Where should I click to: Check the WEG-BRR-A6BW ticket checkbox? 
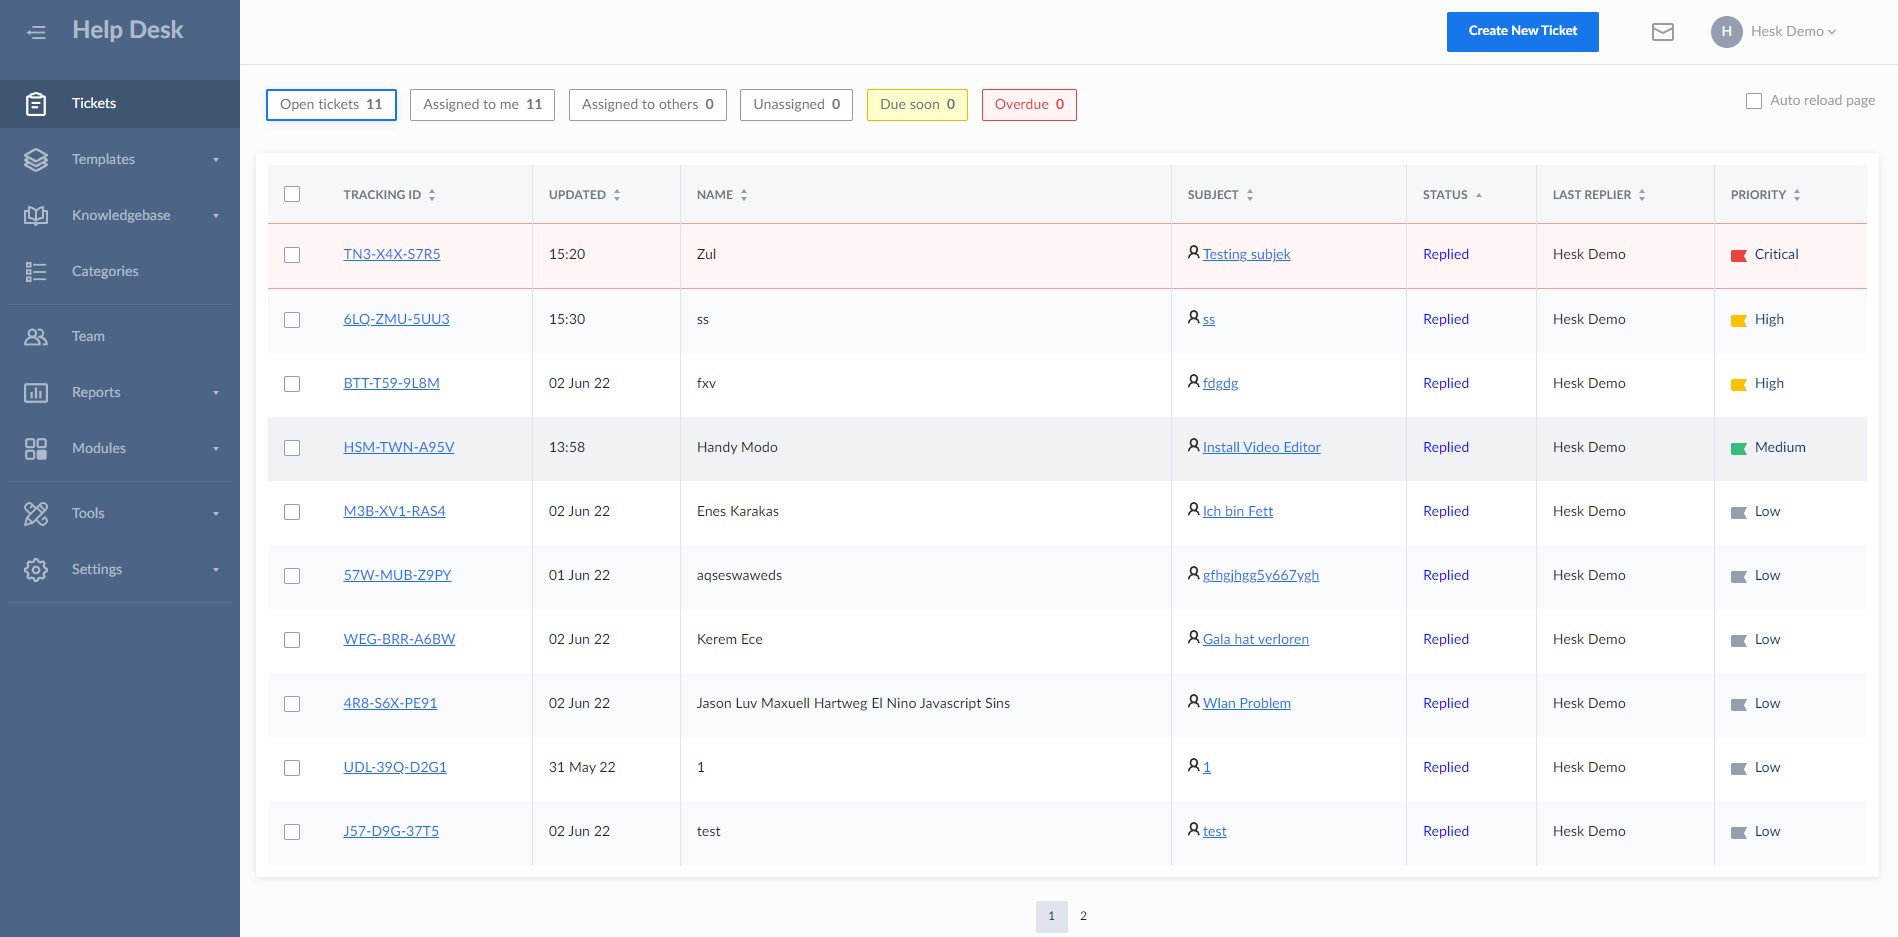292,640
